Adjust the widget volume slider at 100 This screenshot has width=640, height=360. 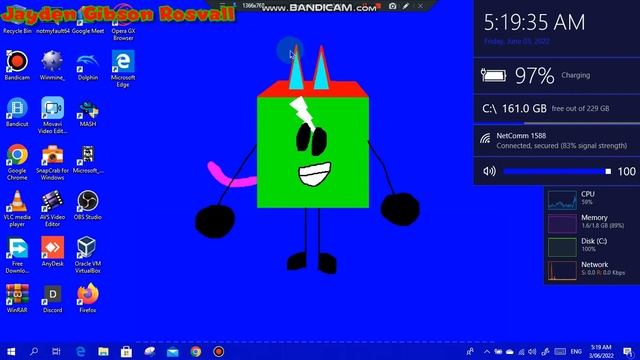[x=557, y=171]
